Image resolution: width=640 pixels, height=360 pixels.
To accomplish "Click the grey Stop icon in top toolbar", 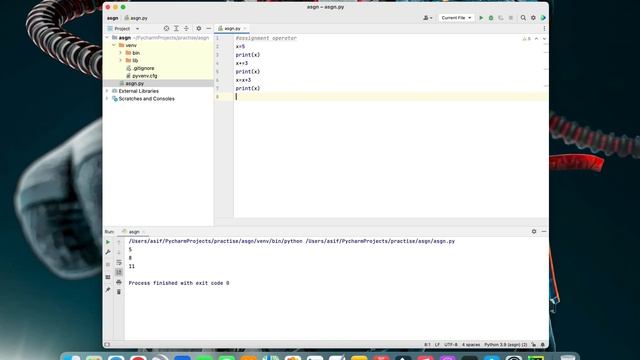I will click(x=511, y=18).
